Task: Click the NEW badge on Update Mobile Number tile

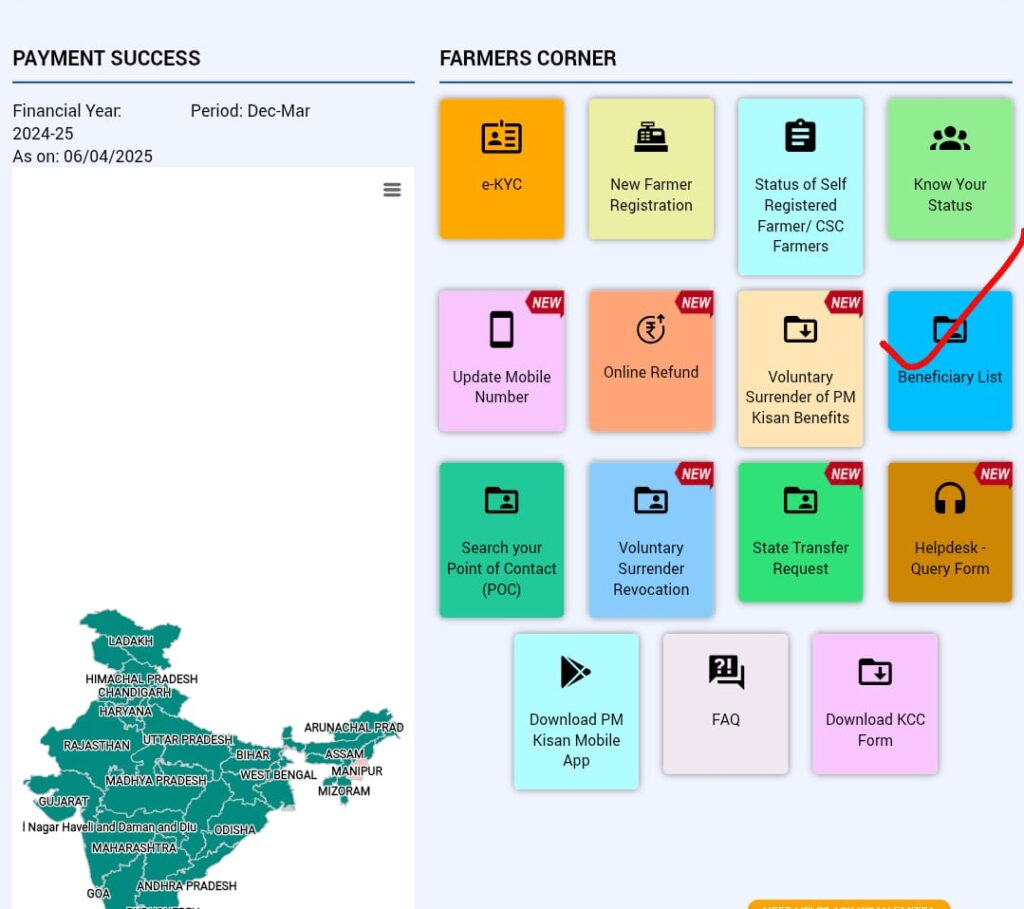Action: coord(546,302)
